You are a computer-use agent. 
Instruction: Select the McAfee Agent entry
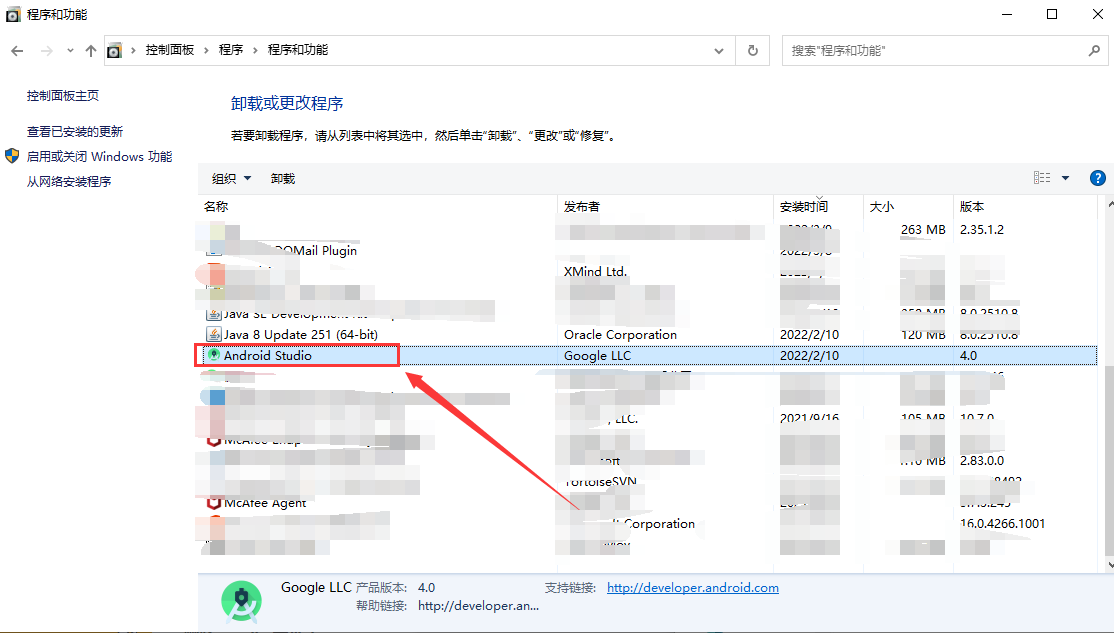pos(265,503)
